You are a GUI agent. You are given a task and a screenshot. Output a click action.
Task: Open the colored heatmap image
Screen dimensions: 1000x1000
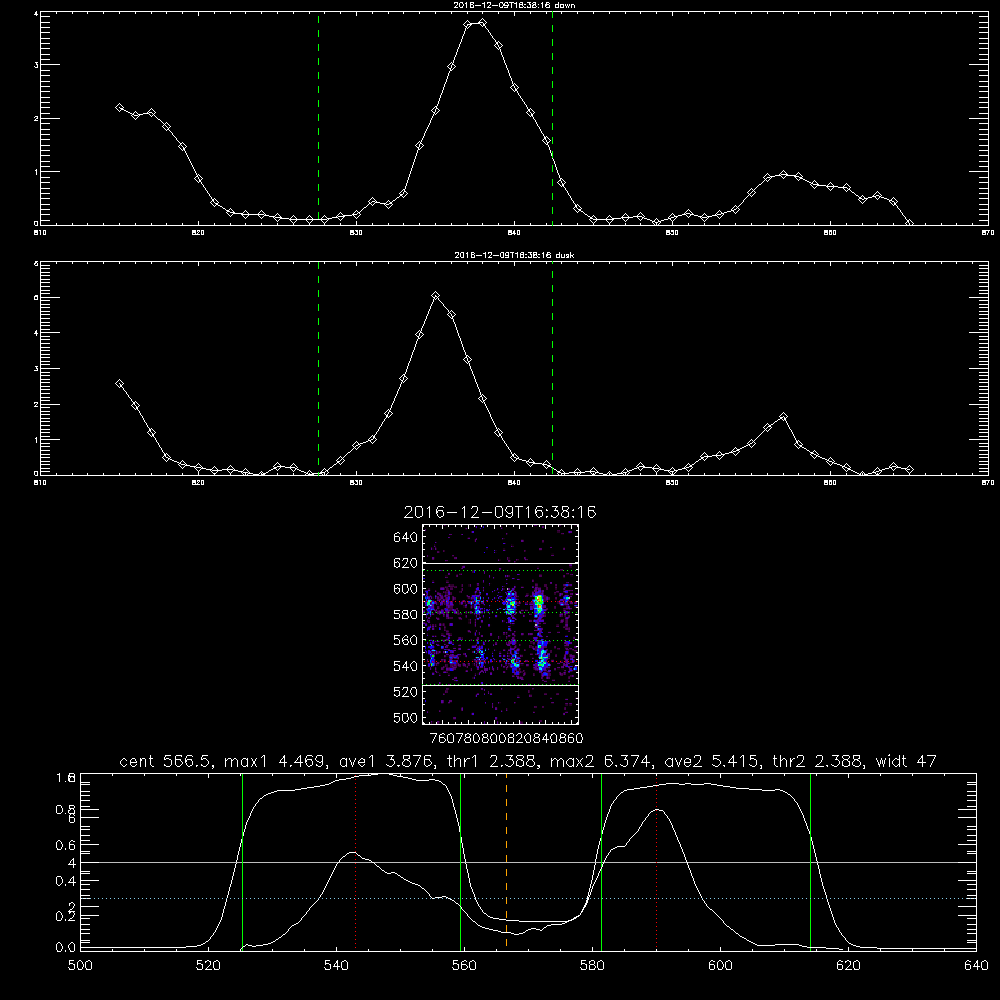coord(501,624)
